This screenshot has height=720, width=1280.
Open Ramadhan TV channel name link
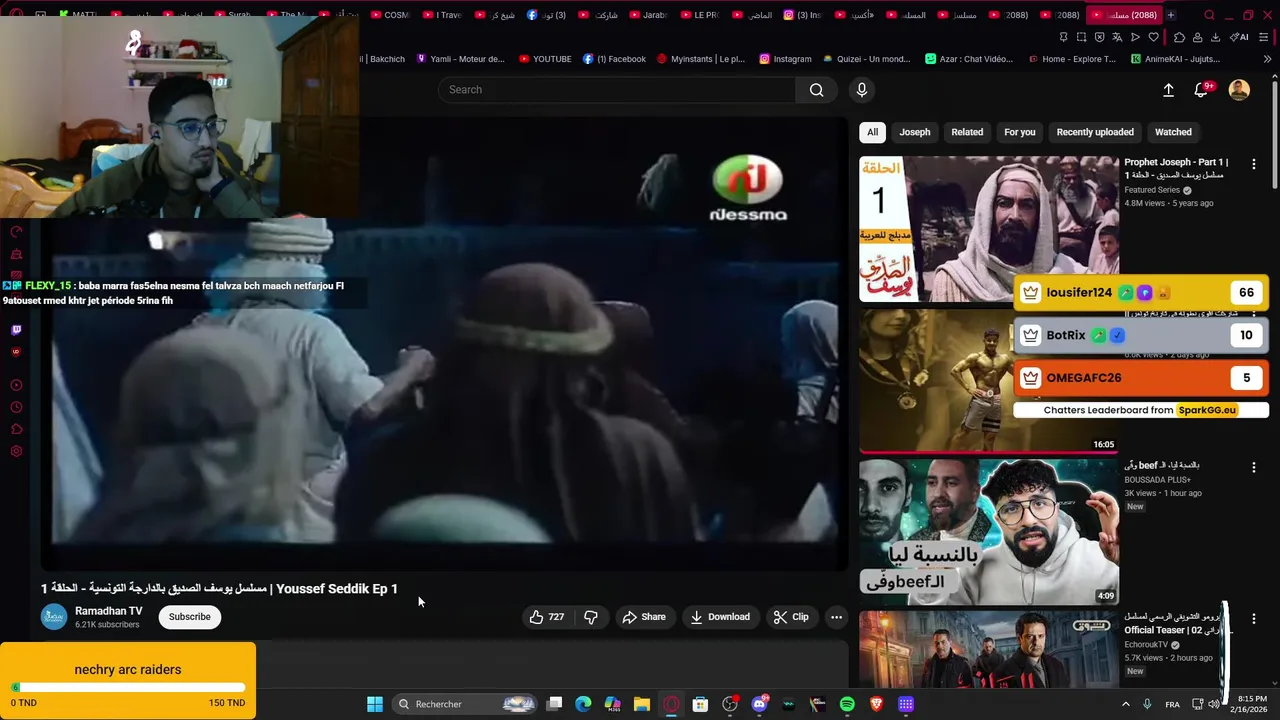[x=109, y=611]
